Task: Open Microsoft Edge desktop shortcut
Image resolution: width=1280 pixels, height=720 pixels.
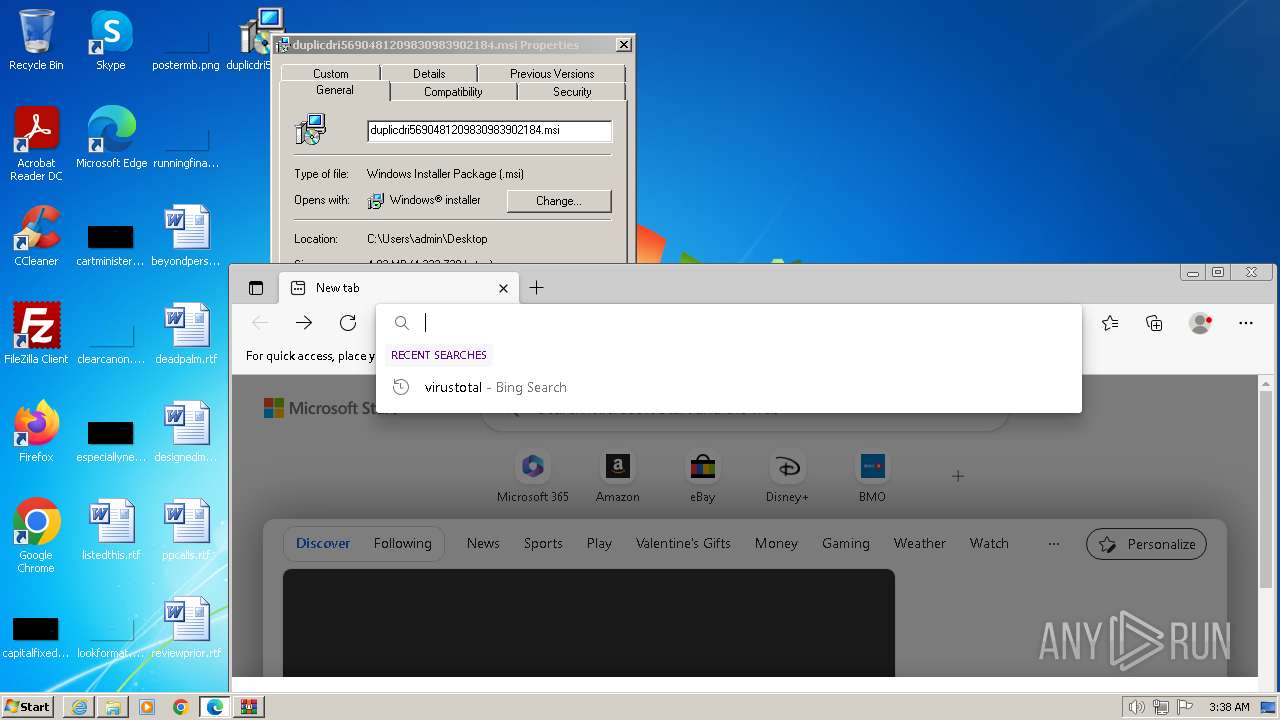Action: point(111,138)
